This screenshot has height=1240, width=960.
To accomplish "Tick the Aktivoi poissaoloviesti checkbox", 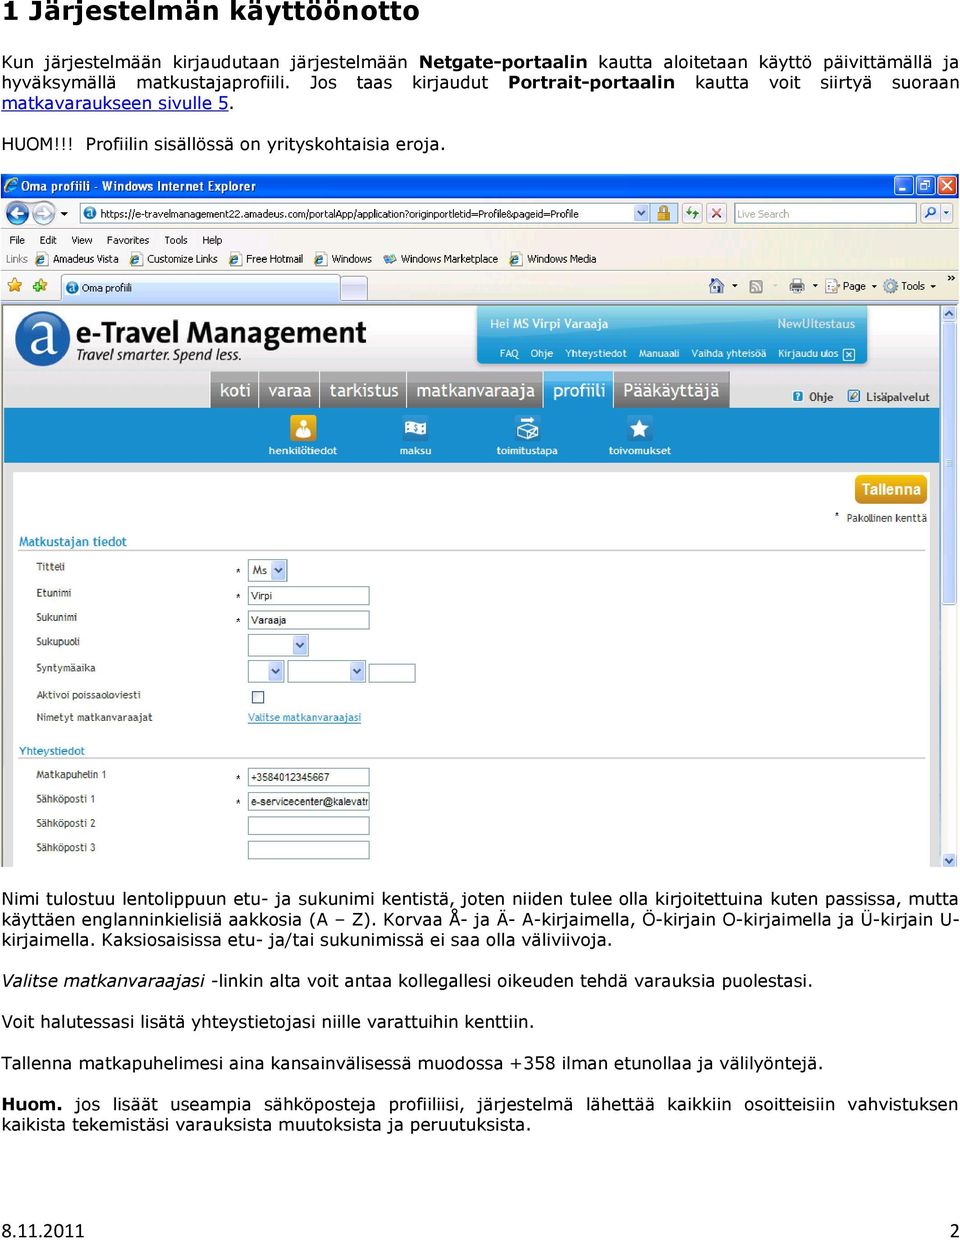I will pos(258,697).
